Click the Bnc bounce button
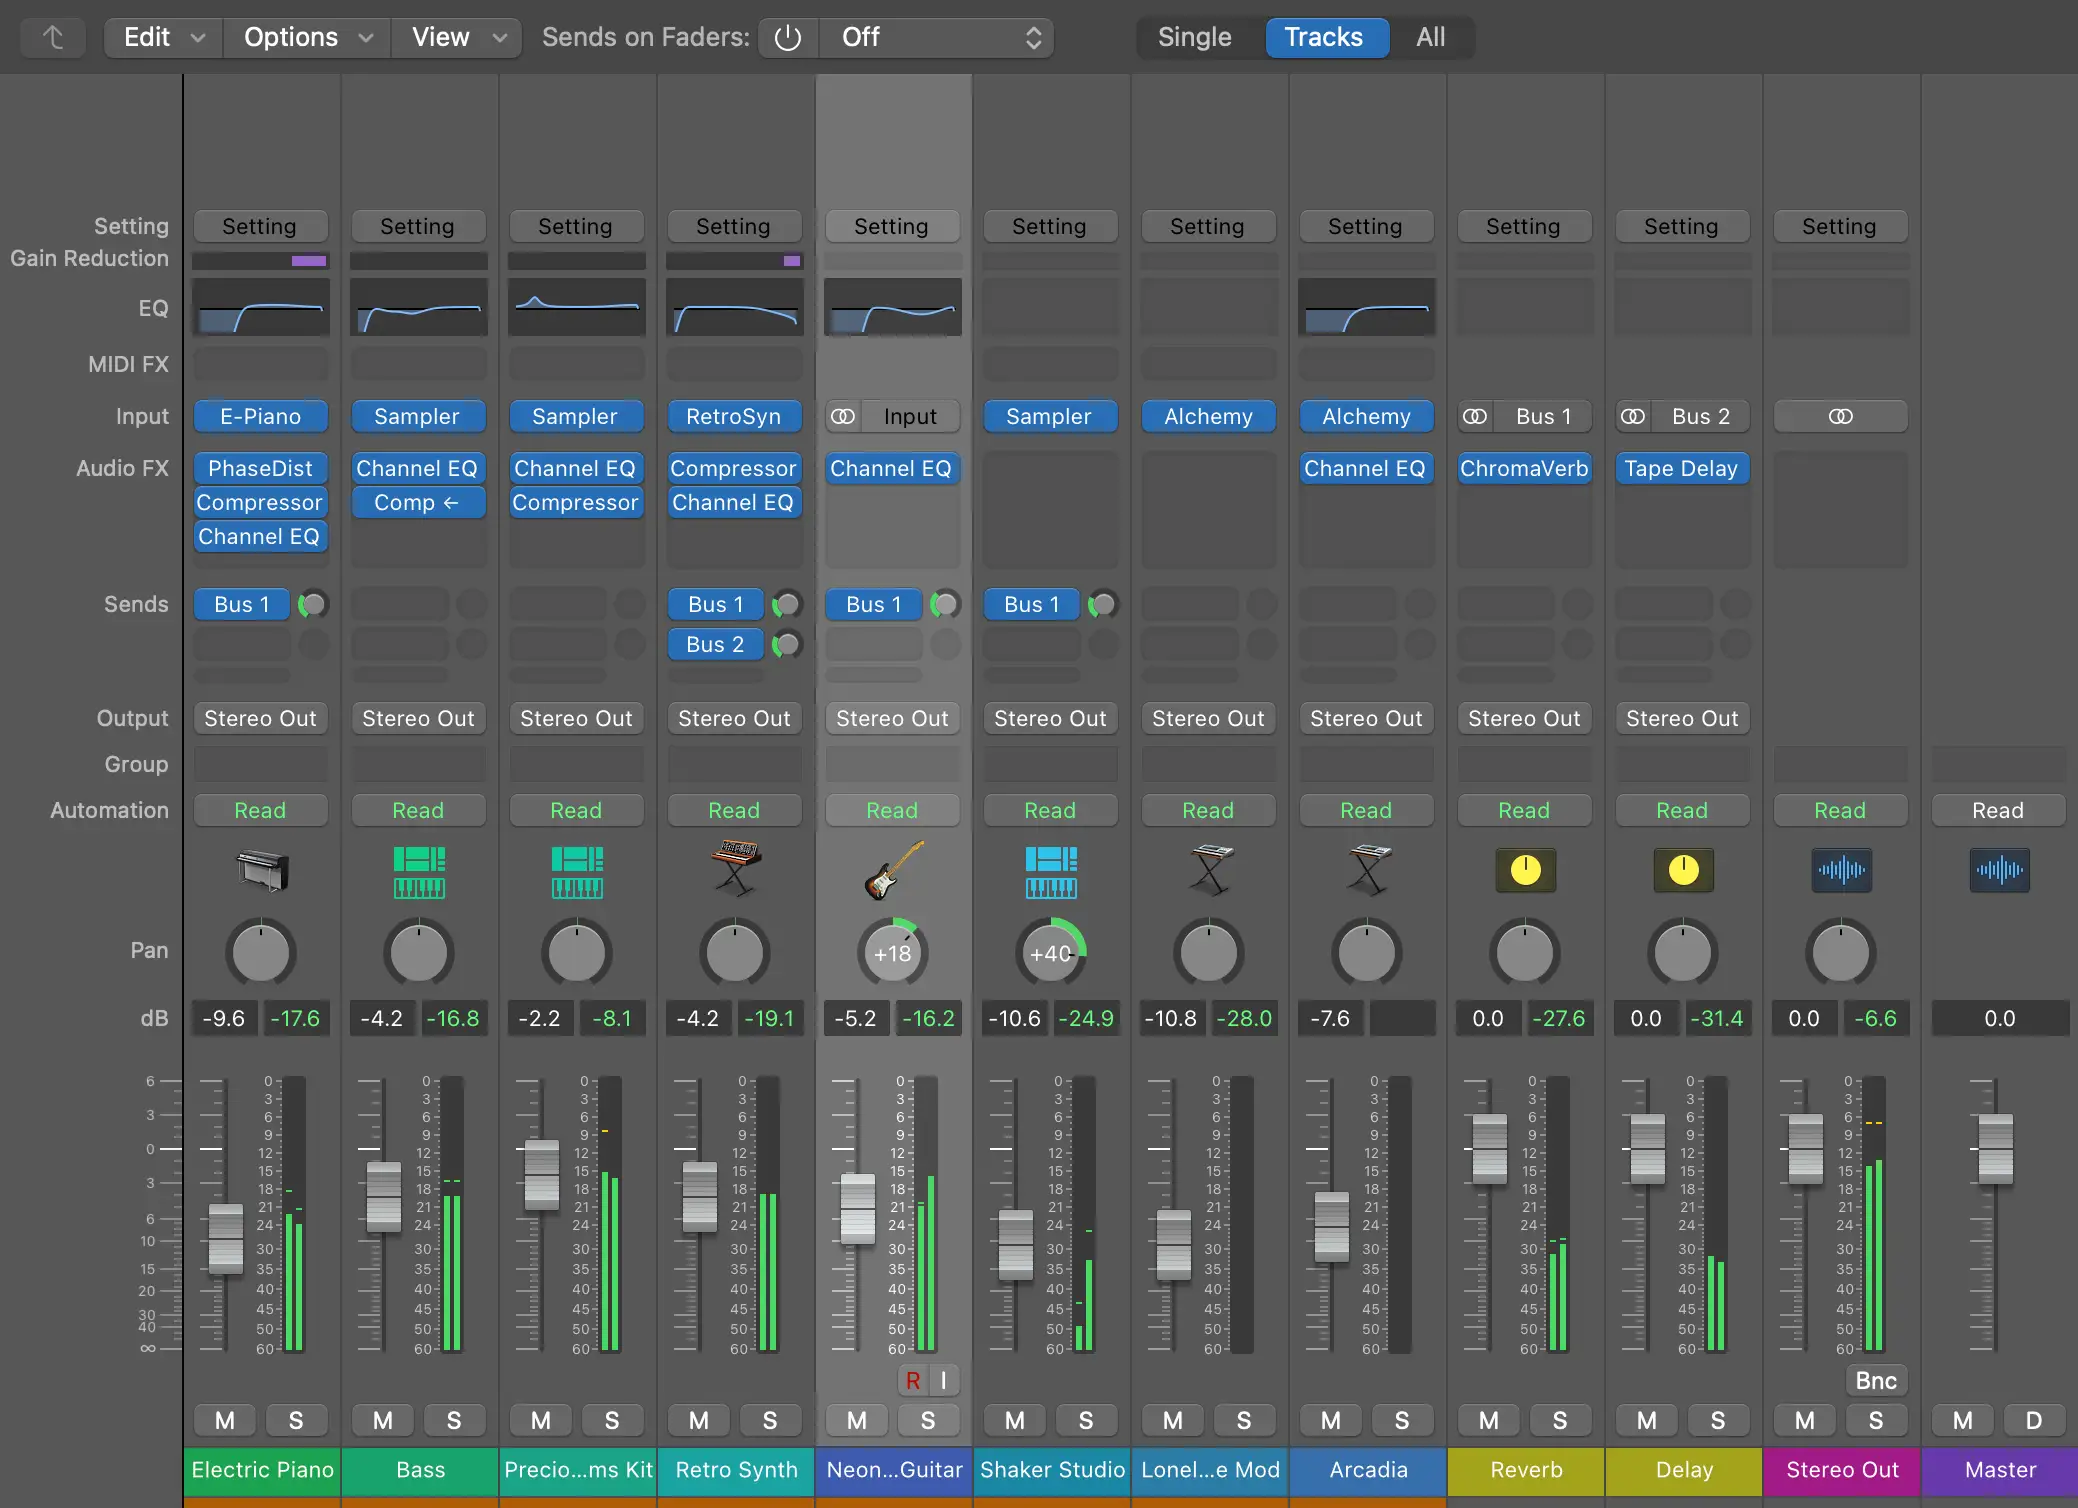2078x1508 pixels. 1876,1380
